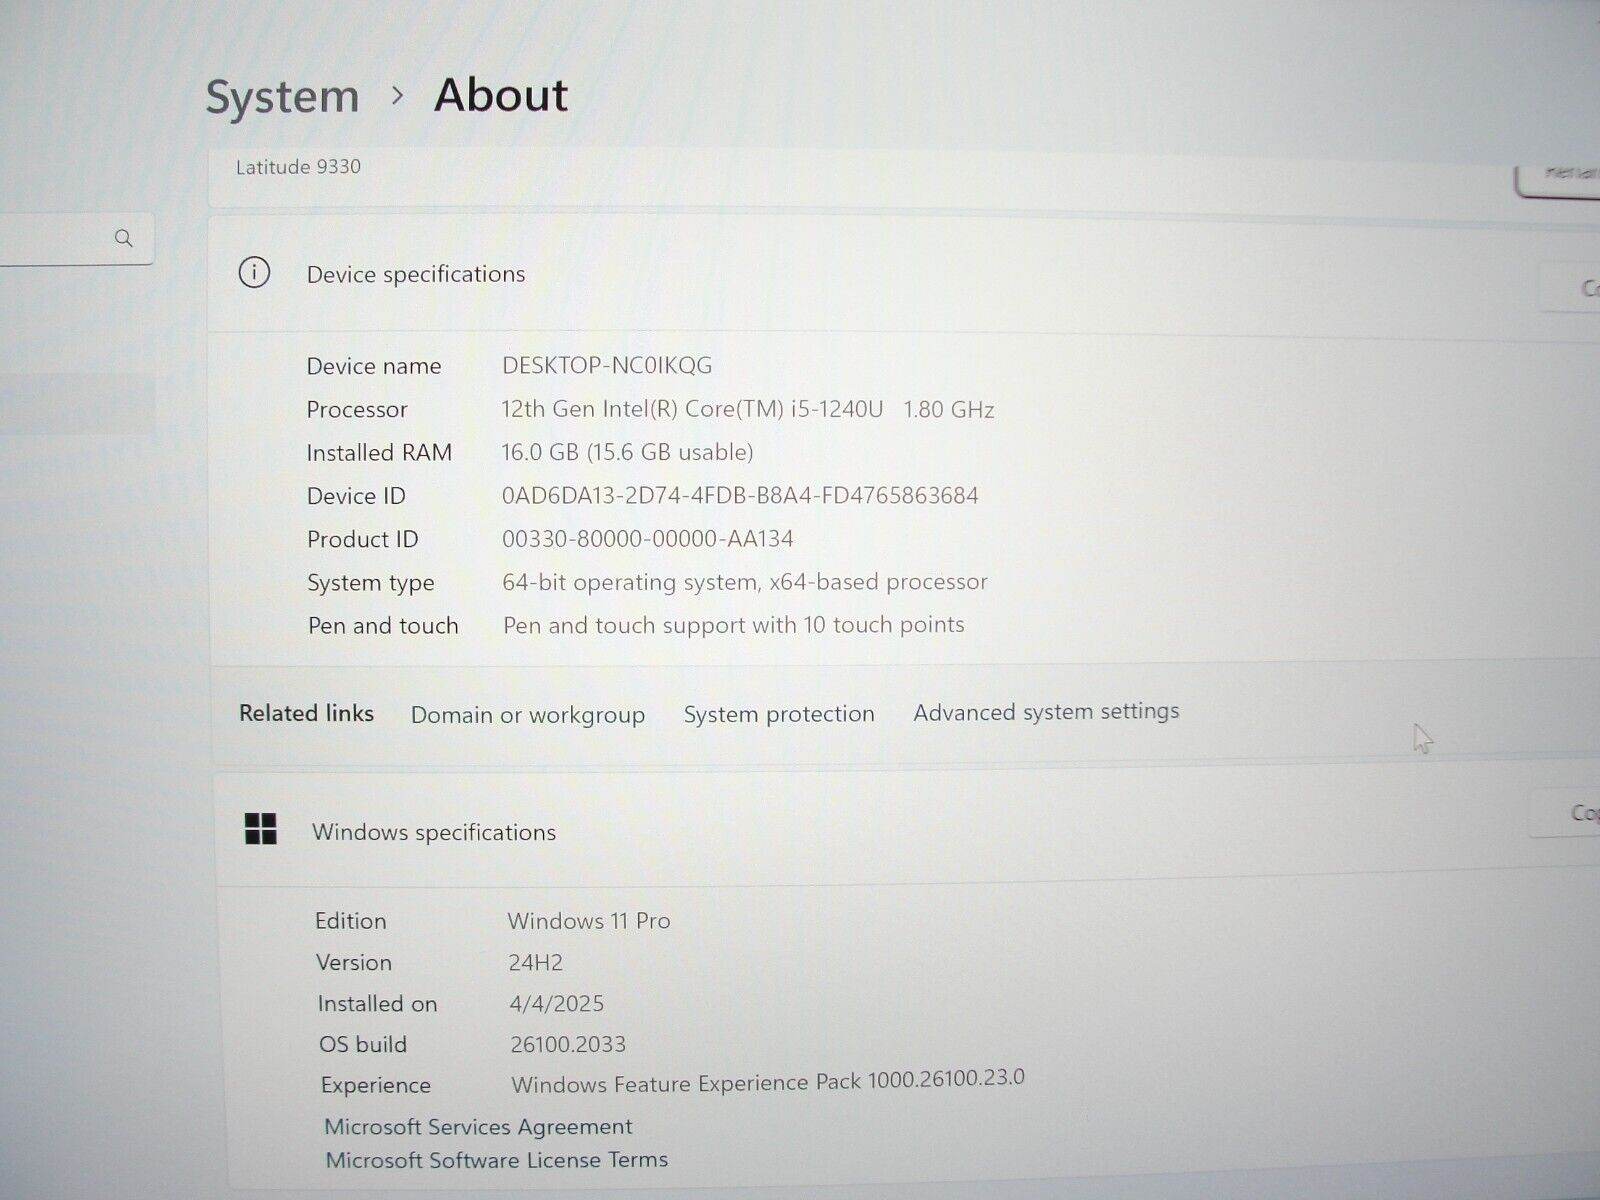Click System in the breadcrumb header
The height and width of the screenshot is (1200, 1600).
point(282,95)
